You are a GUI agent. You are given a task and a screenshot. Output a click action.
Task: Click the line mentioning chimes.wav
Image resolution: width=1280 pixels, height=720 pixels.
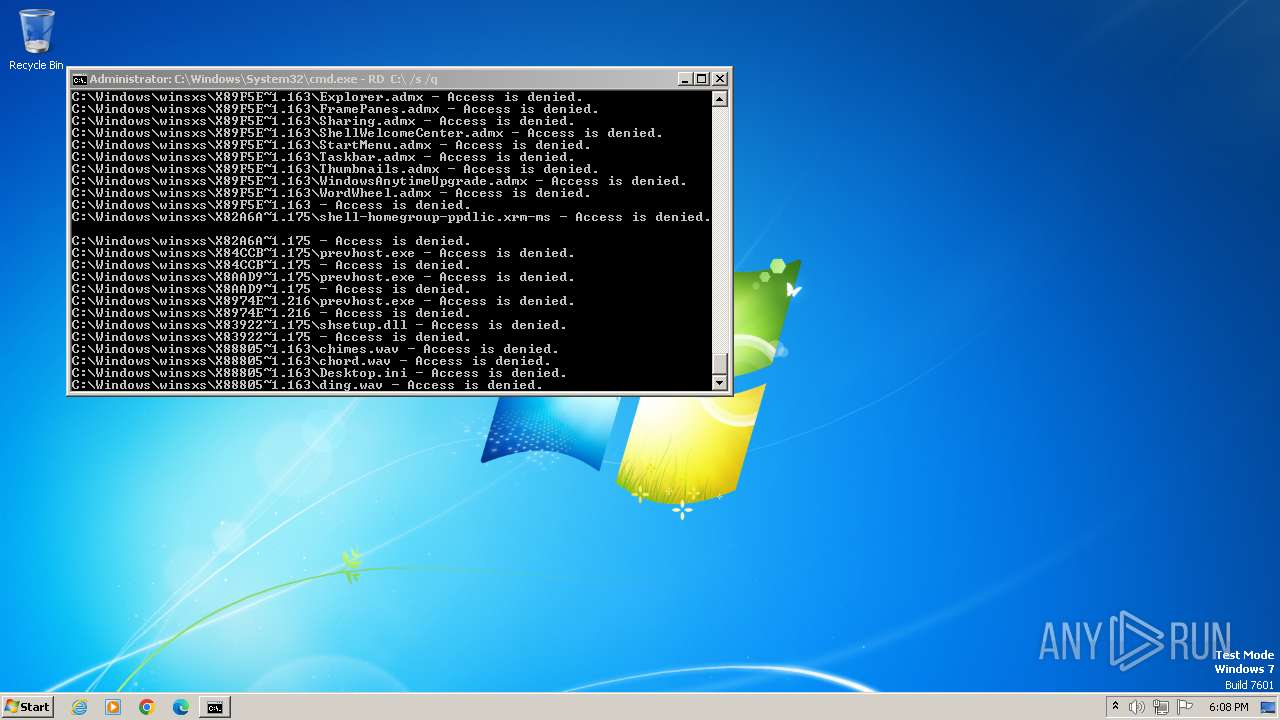pyautogui.click(x=315, y=349)
